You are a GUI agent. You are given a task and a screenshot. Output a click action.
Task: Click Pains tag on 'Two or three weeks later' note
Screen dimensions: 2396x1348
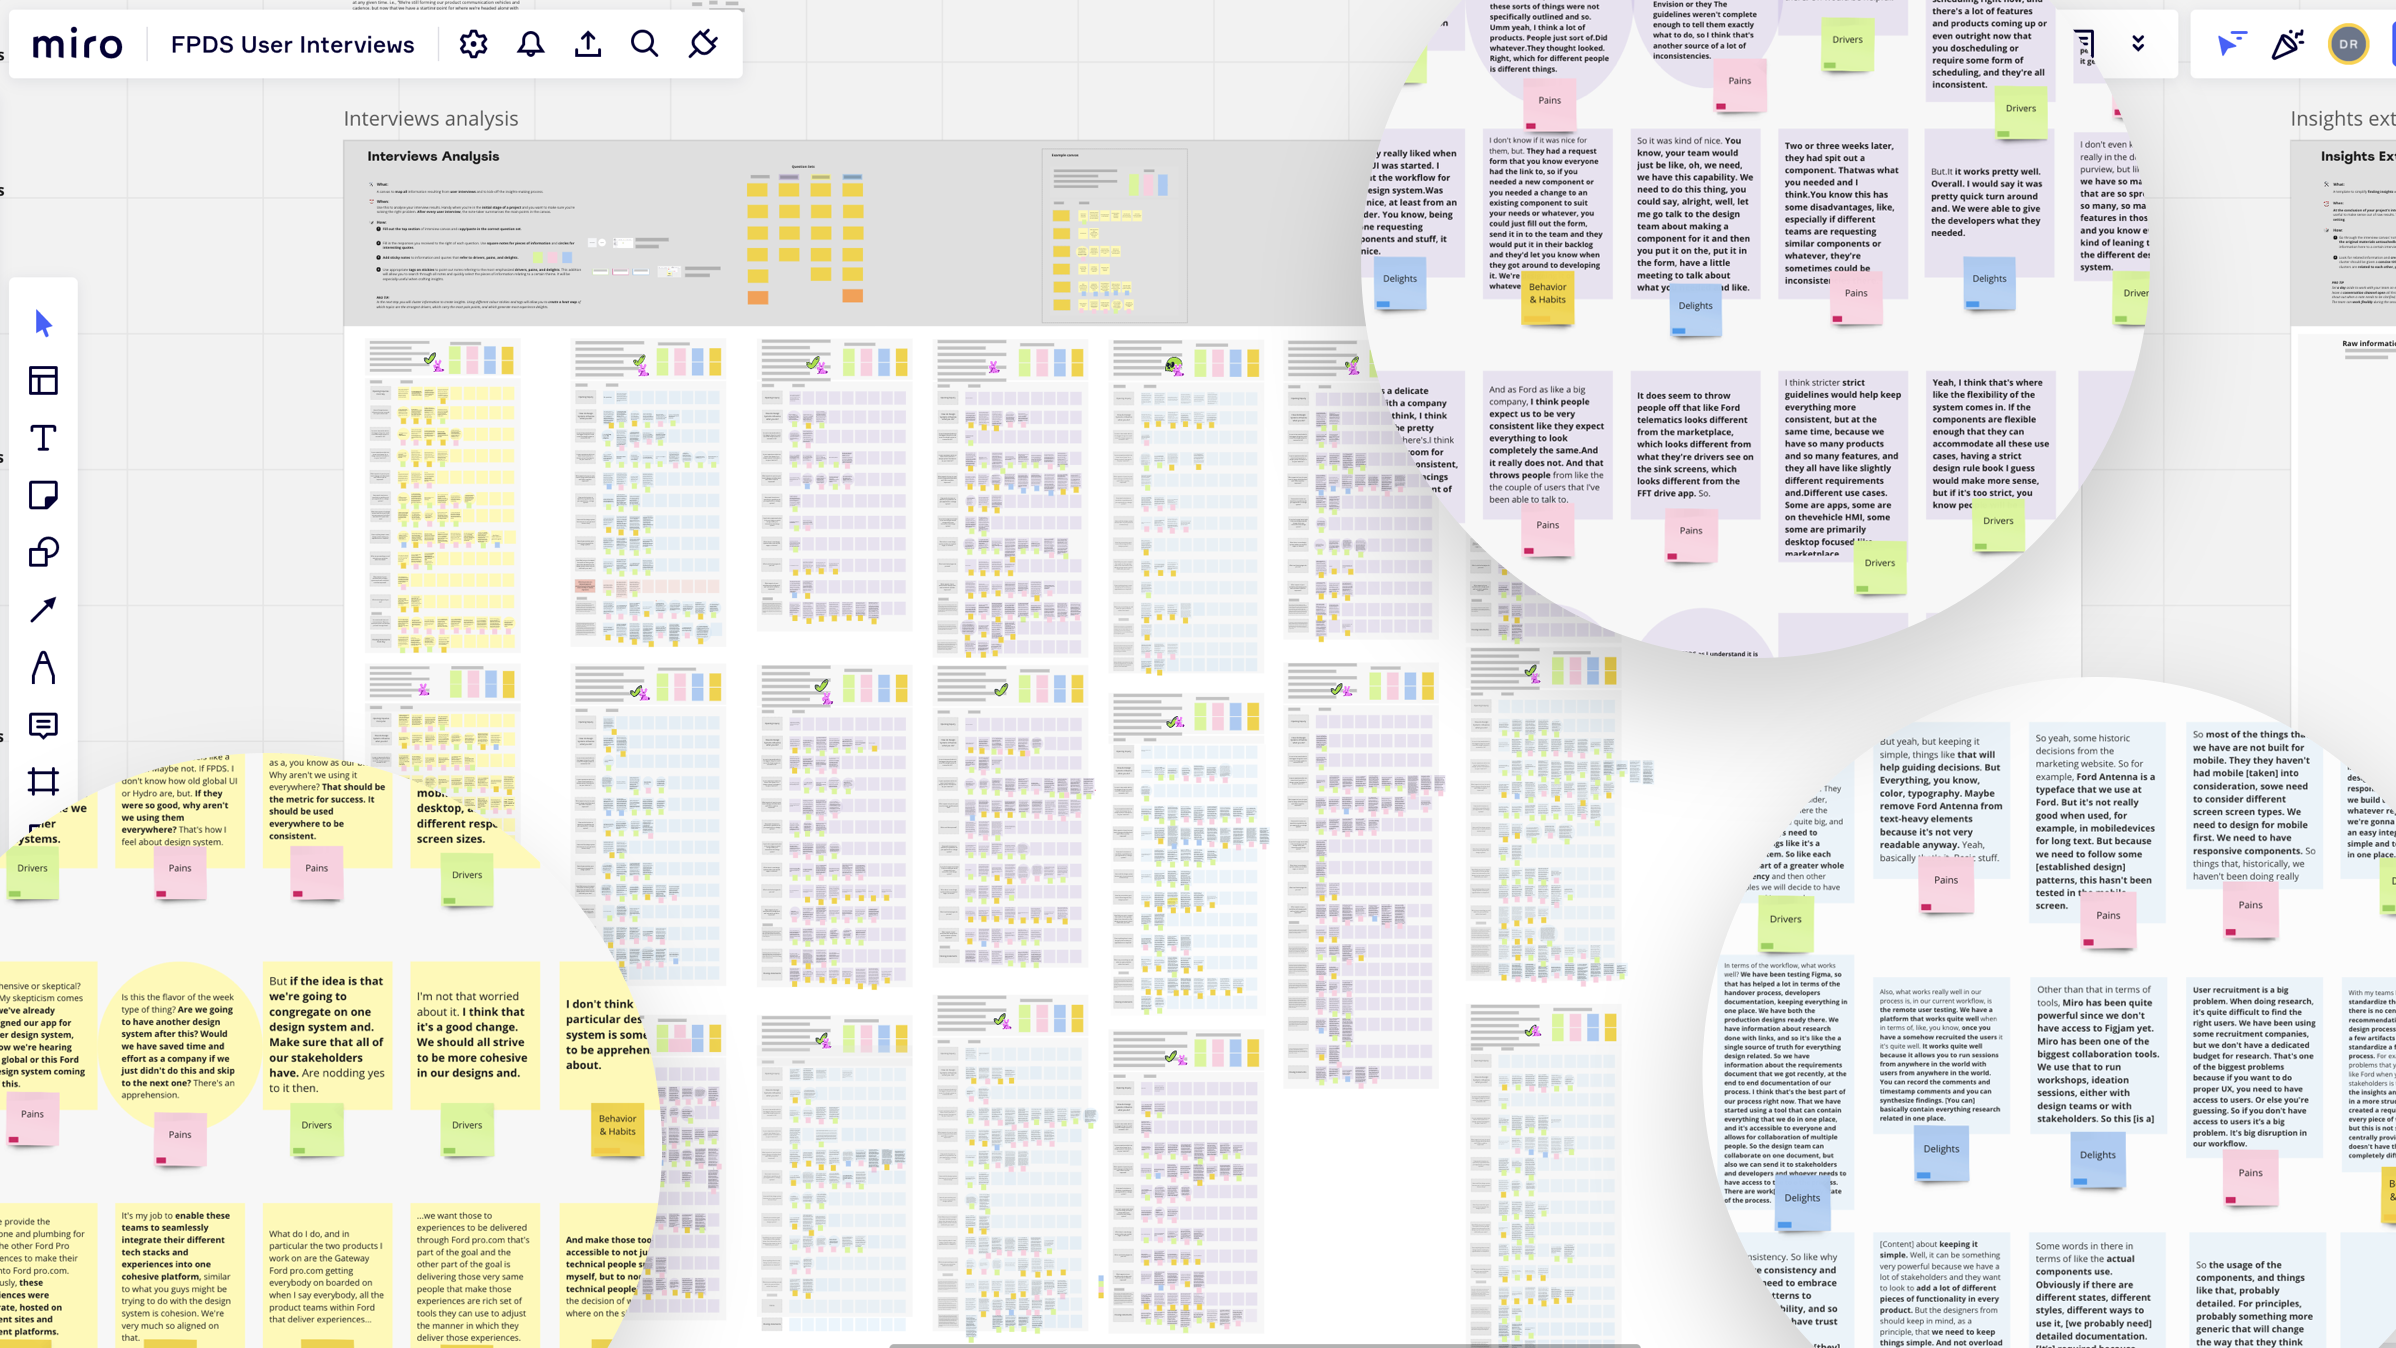[1856, 297]
